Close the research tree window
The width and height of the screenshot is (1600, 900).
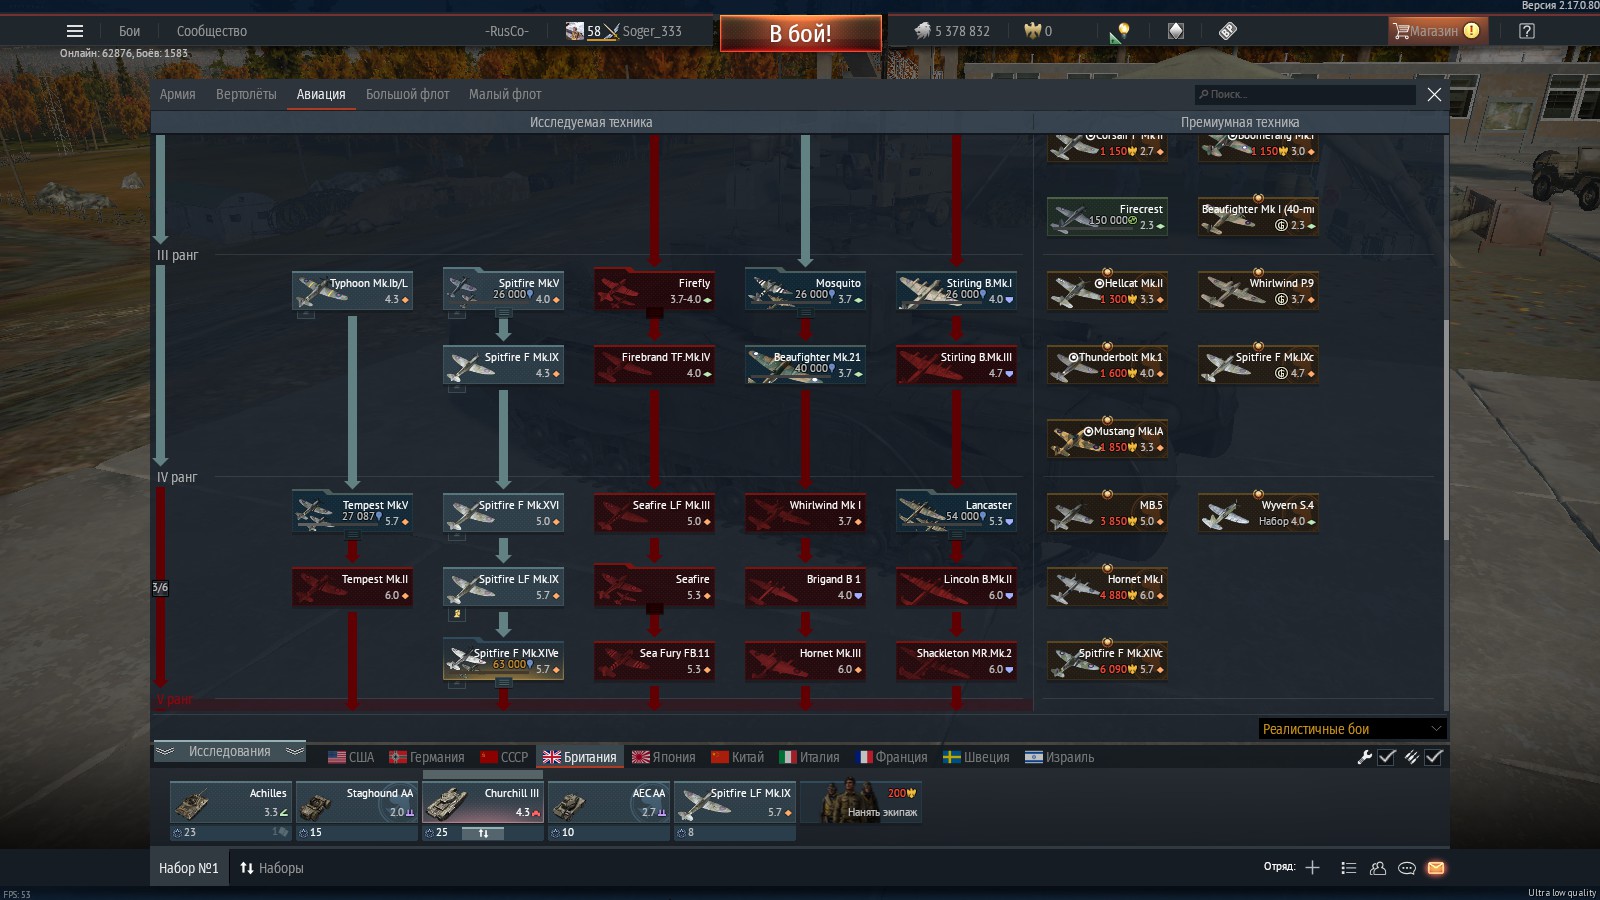pyautogui.click(x=1434, y=94)
